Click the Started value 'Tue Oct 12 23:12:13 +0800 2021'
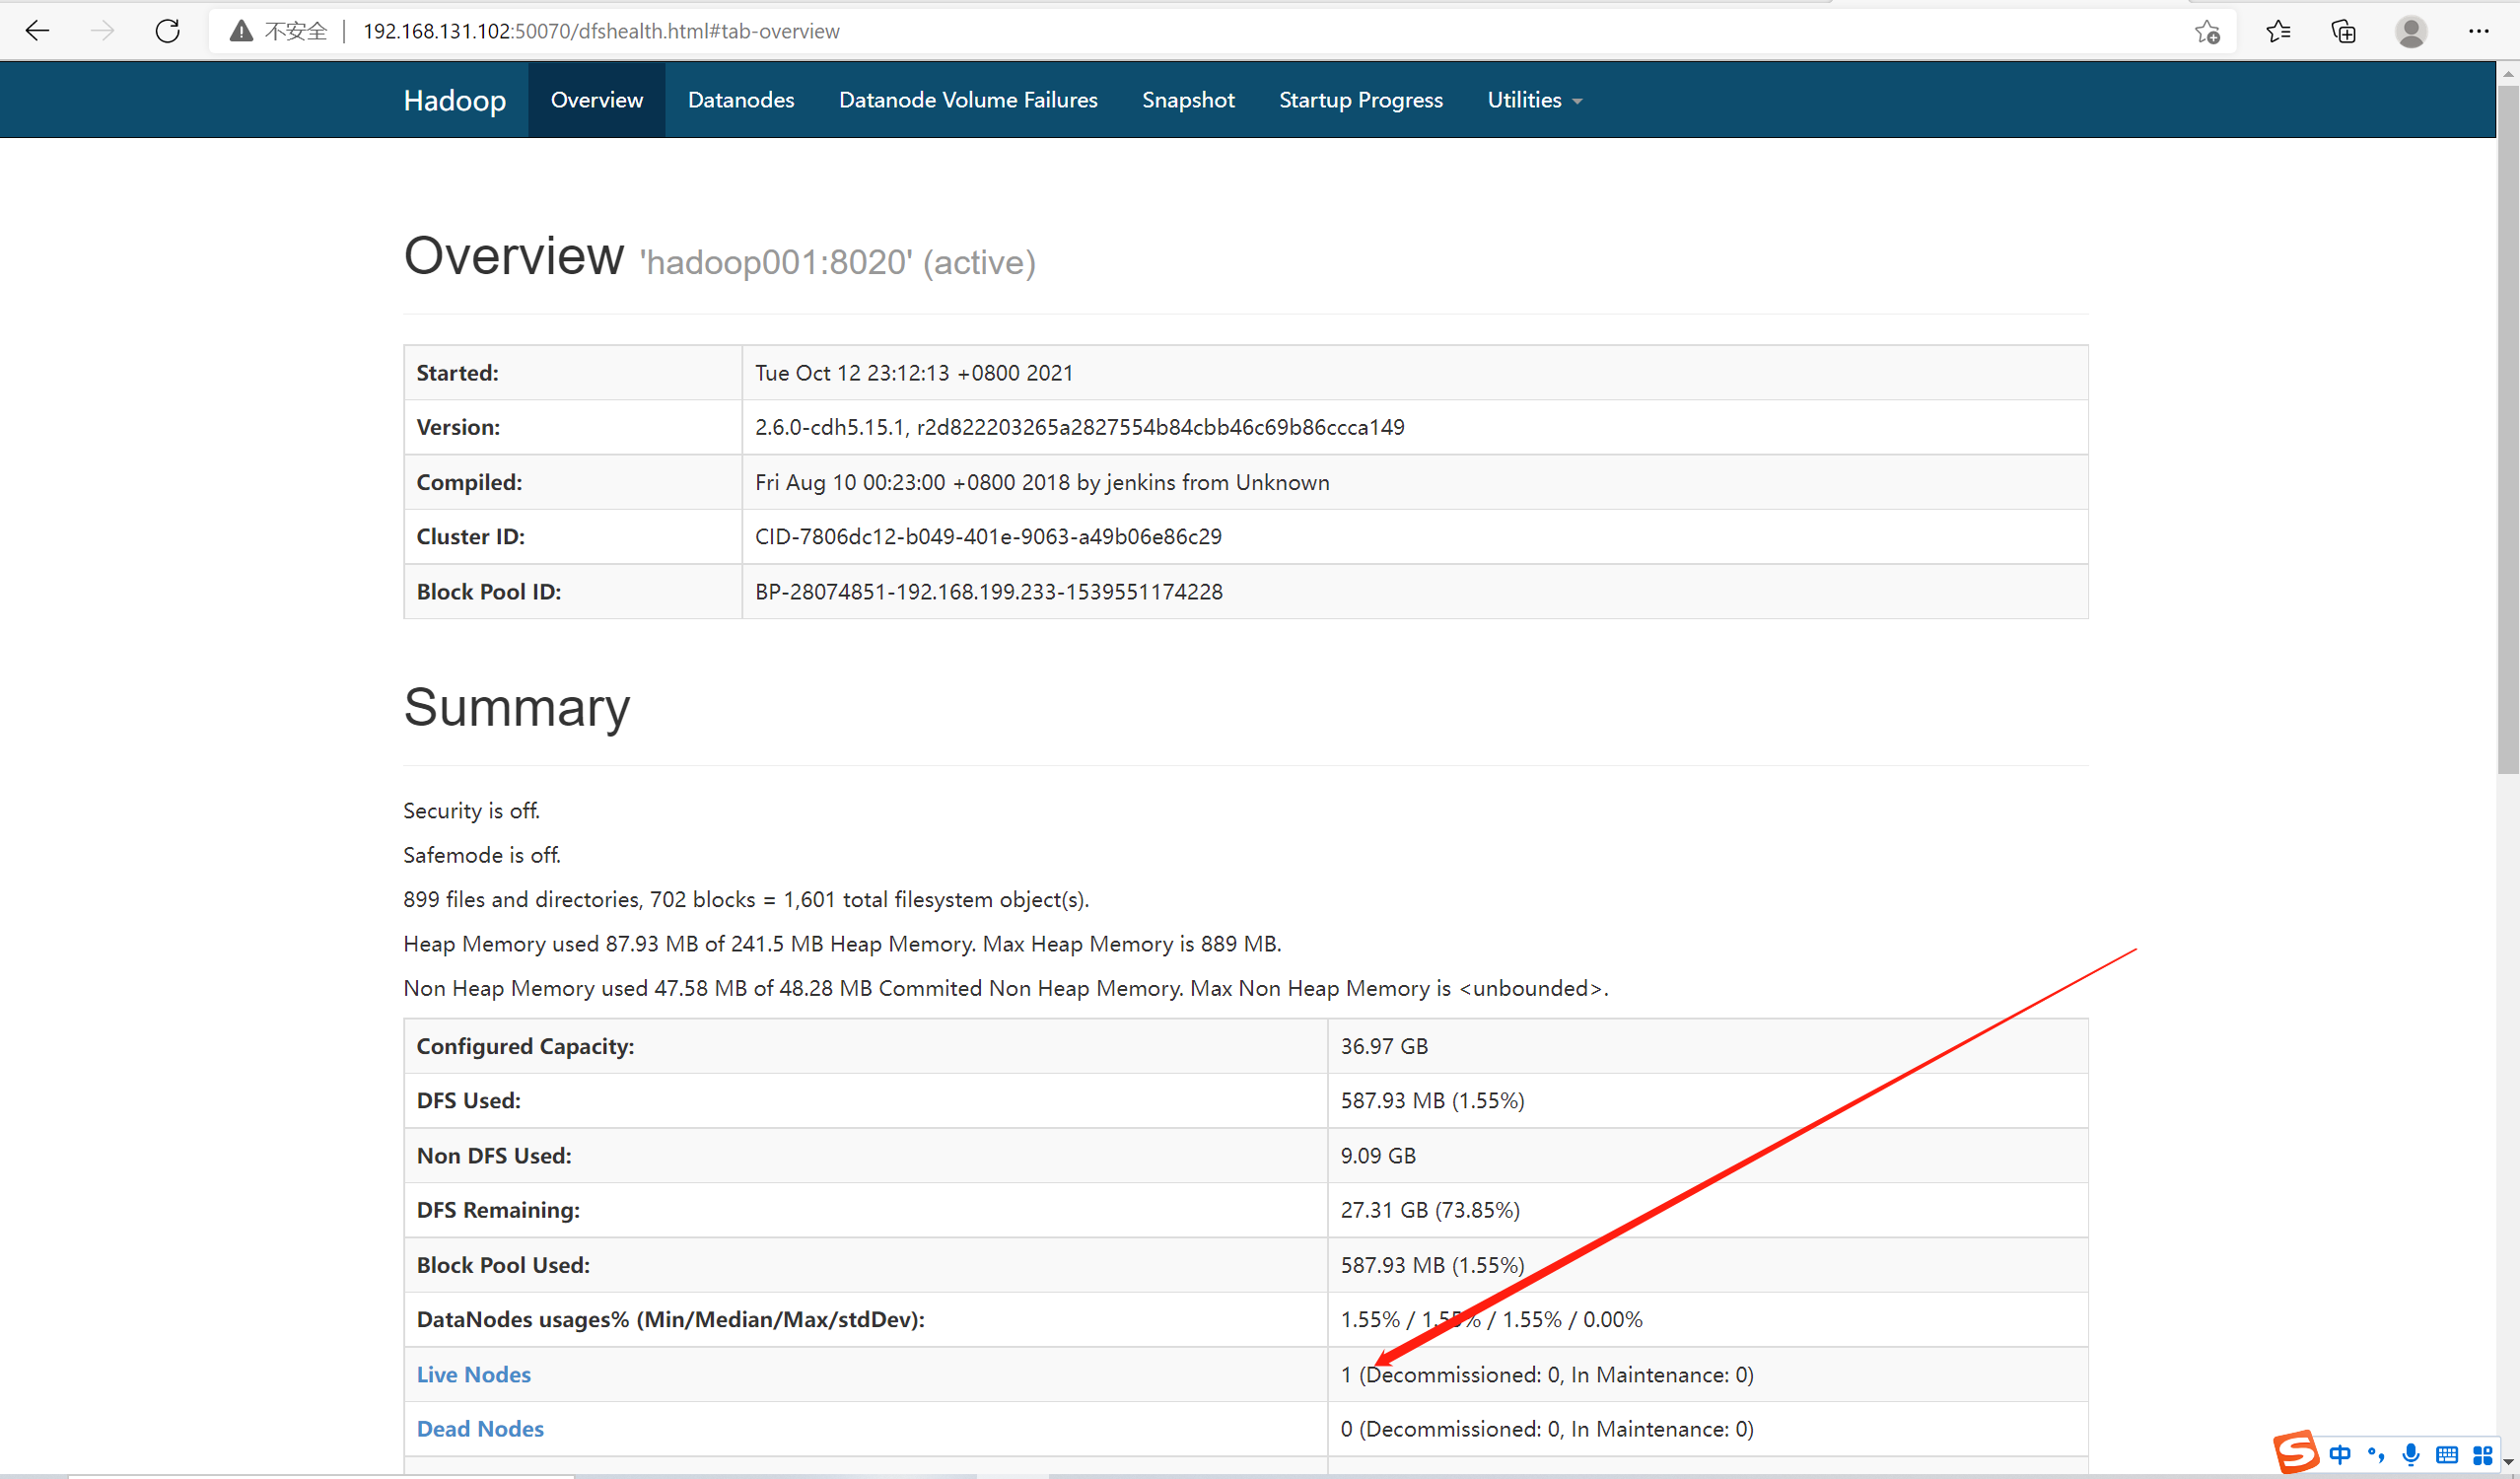The height and width of the screenshot is (1479, 2520). click(914, 373)
